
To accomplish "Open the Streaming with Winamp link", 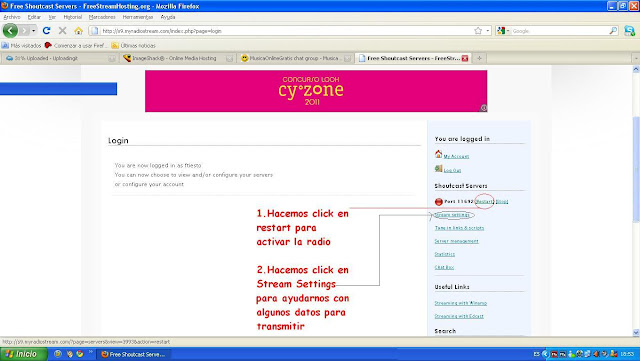I will 460,303.
